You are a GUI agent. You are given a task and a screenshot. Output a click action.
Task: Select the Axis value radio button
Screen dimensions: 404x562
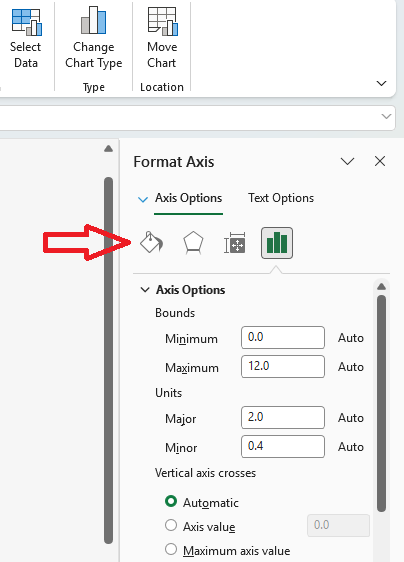pyautogui.click(x=171, y=525)
